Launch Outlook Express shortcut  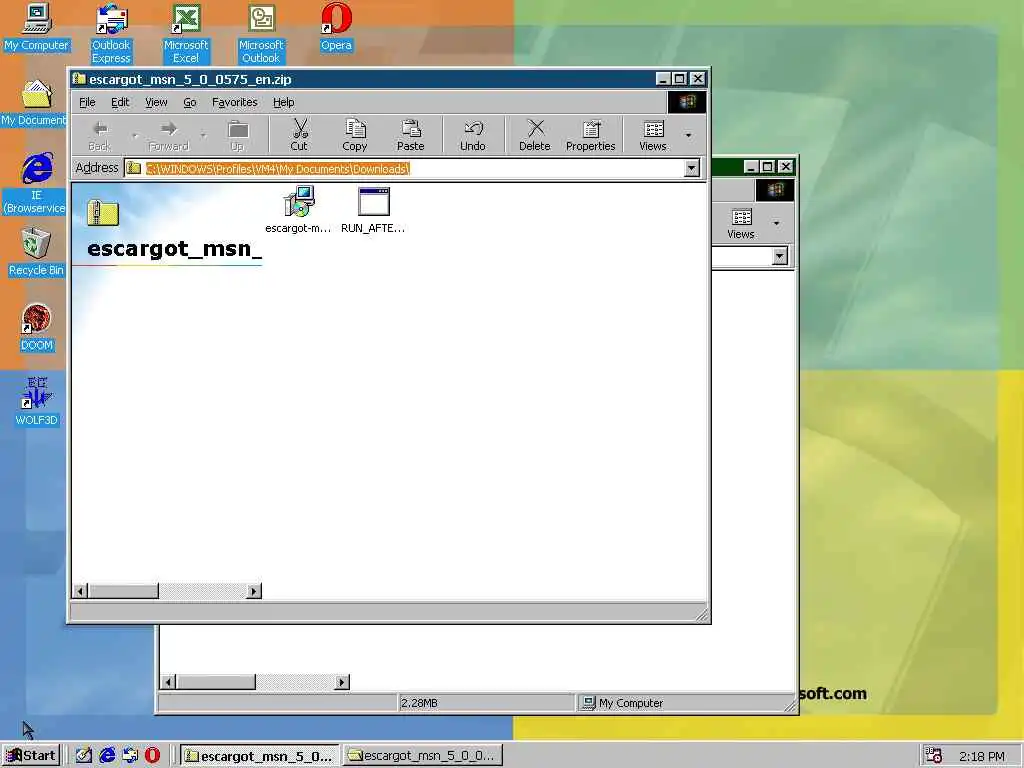(111, 34)
